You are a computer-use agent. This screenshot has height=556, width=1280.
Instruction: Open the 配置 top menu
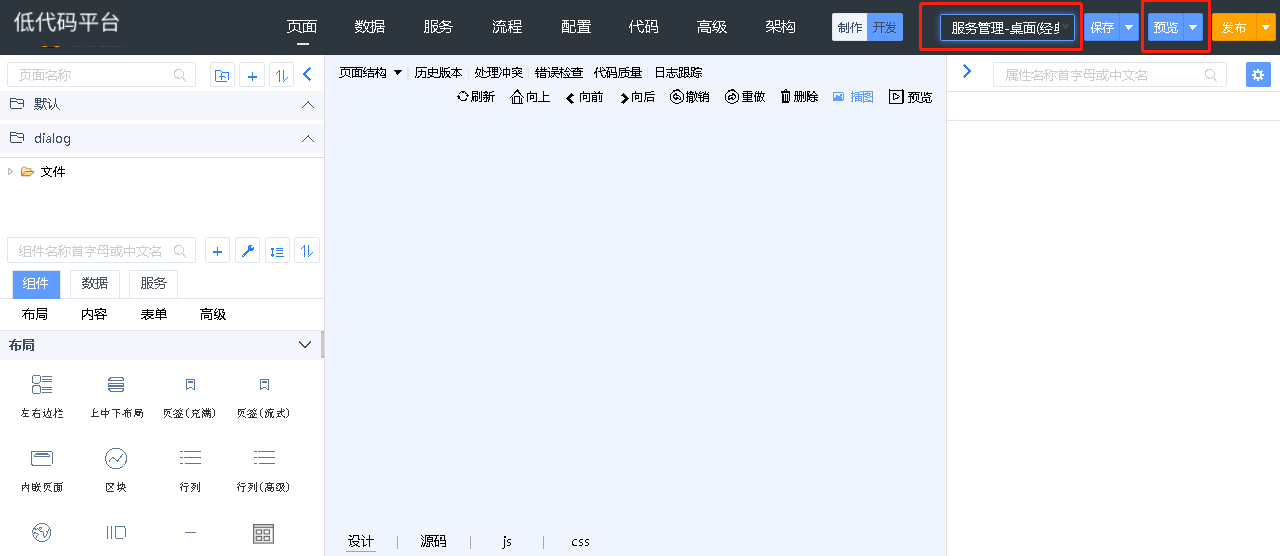(x=576, y=27)
